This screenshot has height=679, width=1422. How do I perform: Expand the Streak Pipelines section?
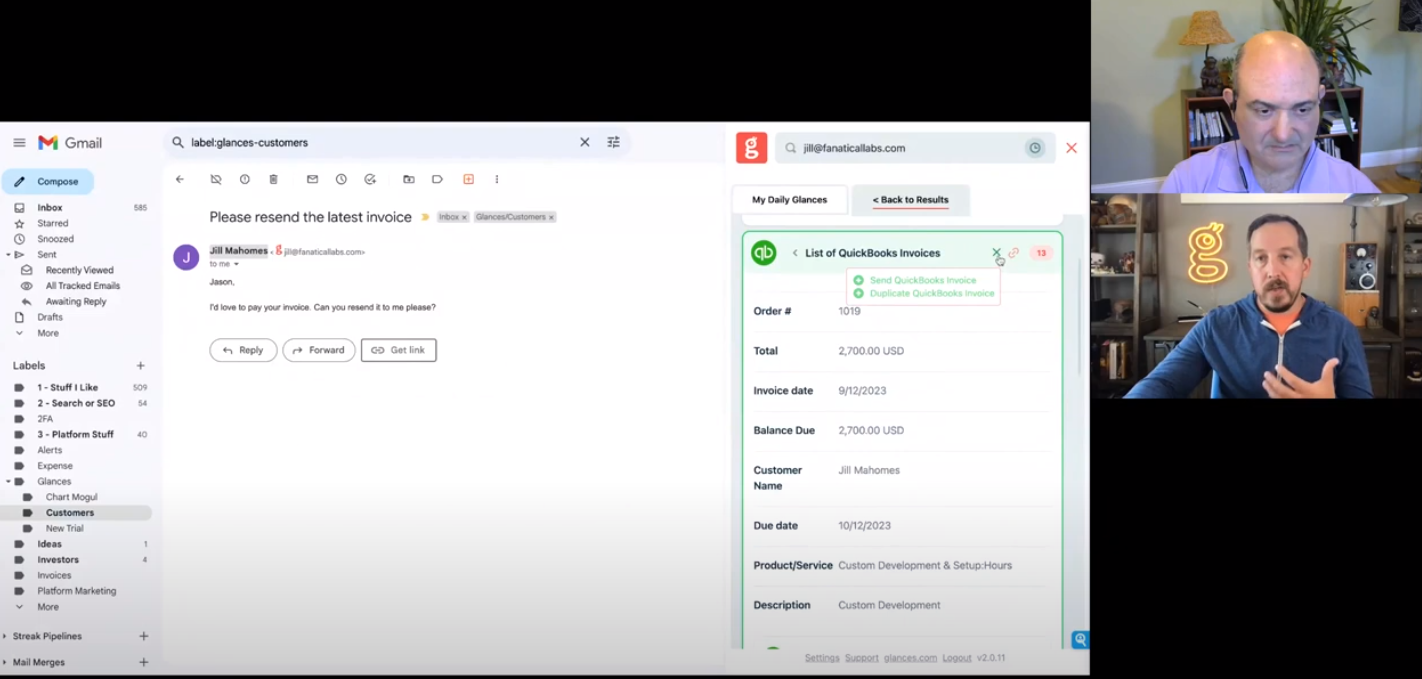coord(7,636)
